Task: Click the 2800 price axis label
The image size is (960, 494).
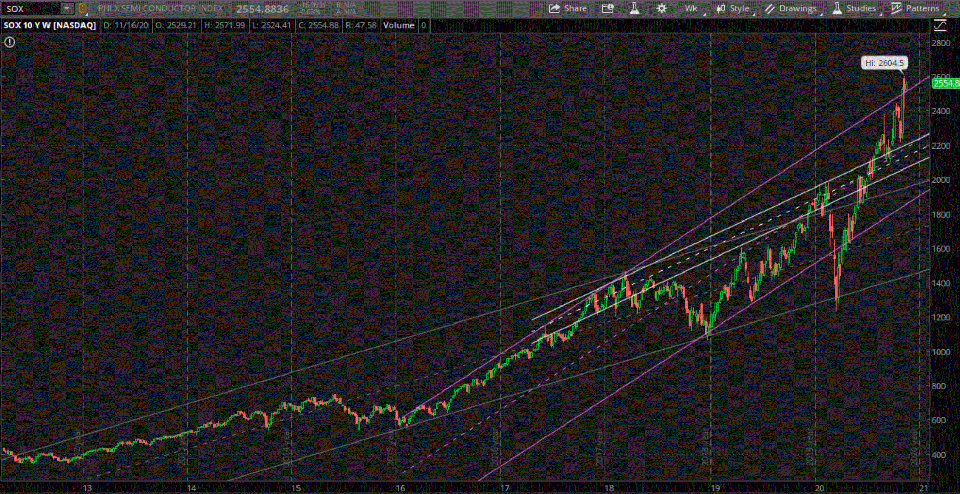Action: [940, 43]
